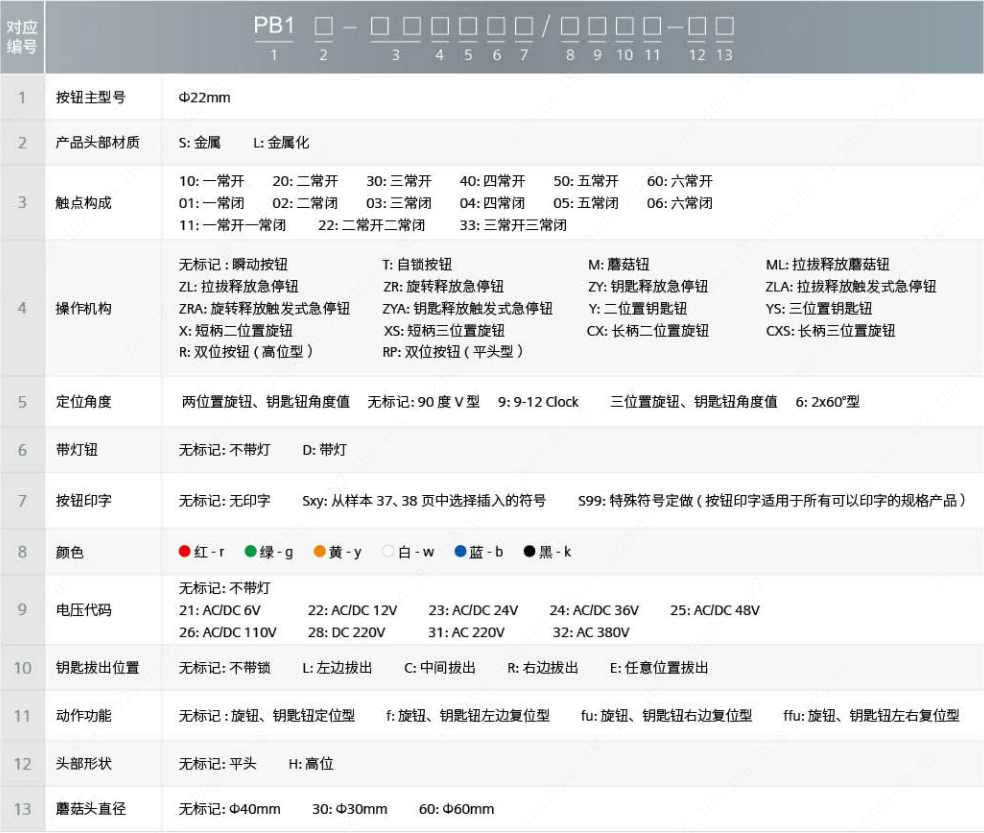
Task: Select the D: 带灯 lamp option
Action: click(x=324, y=449)
